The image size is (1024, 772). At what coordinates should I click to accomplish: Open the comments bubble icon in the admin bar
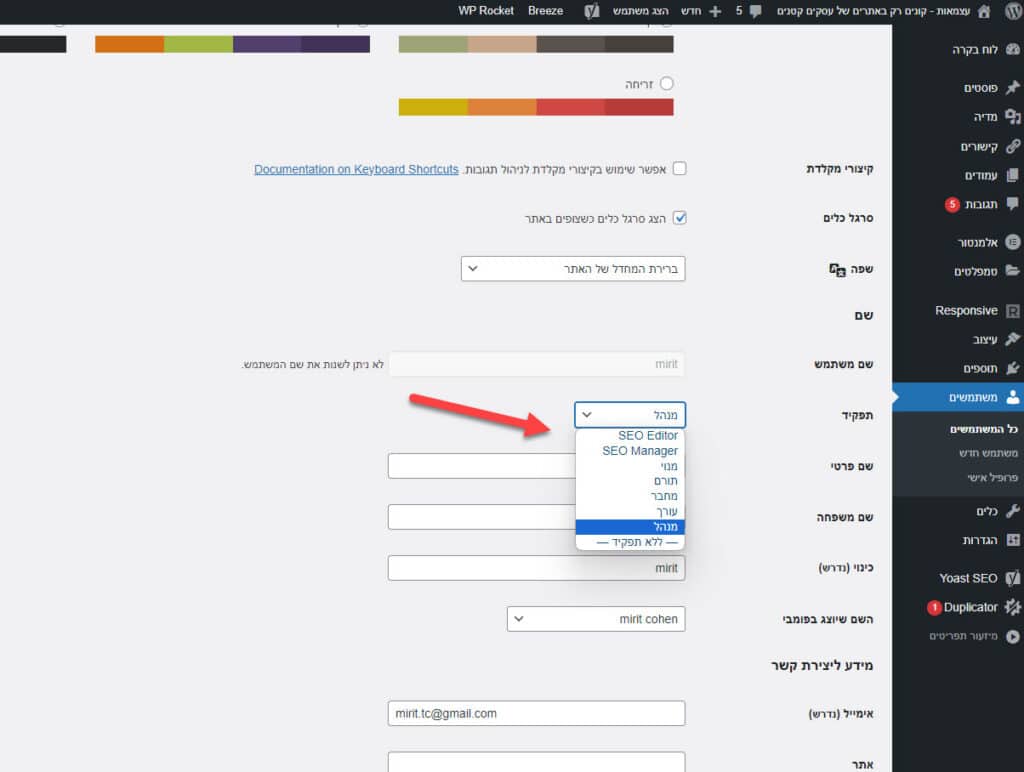[x=756, y=11]
